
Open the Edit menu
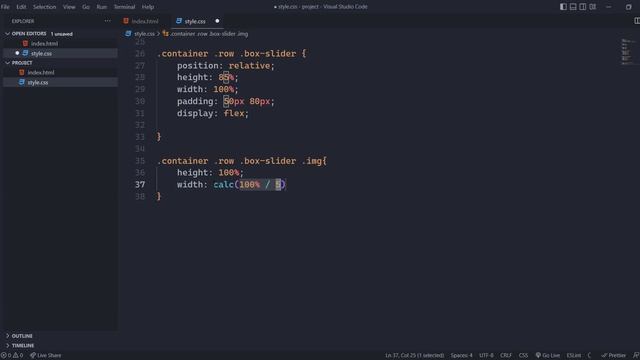pos(21,7)
